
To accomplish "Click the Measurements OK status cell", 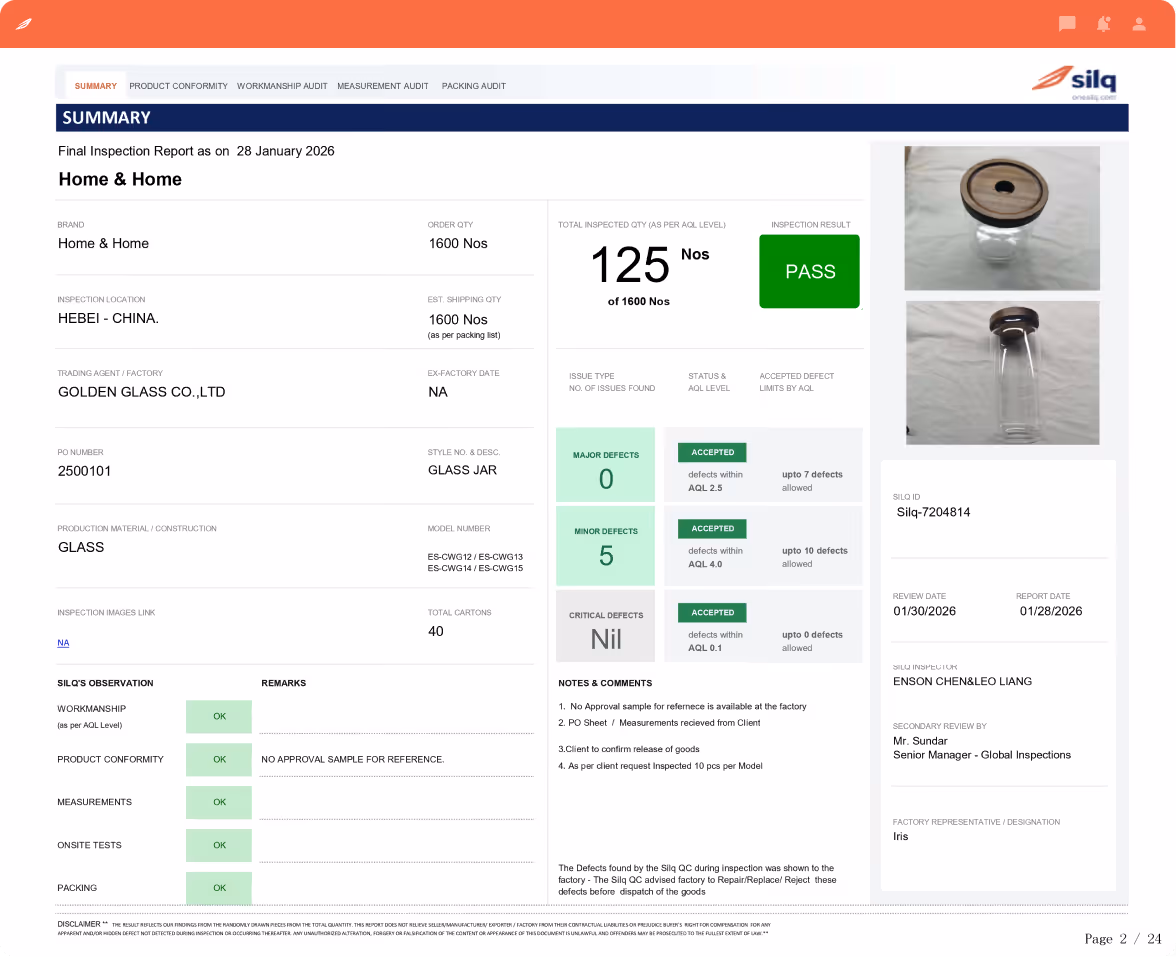I will (x=219, y=802).
